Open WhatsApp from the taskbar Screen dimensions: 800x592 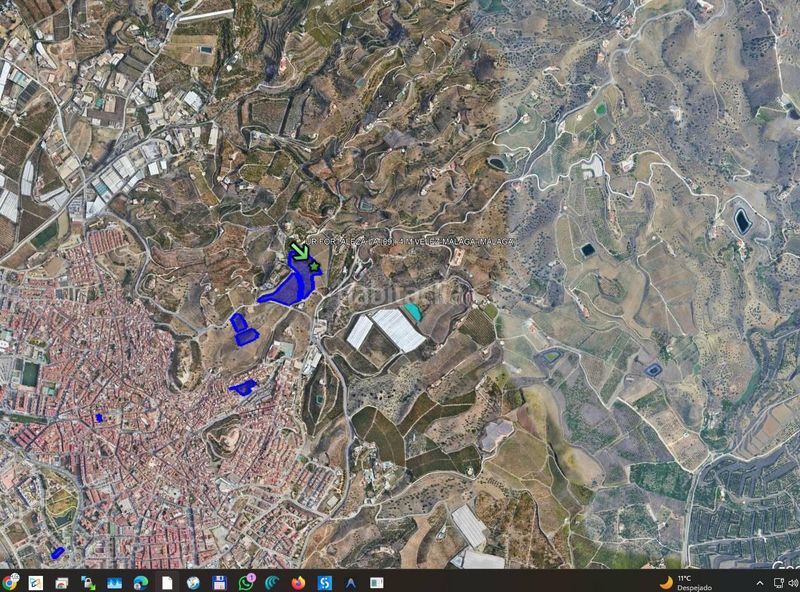click(x=246, y=582)
